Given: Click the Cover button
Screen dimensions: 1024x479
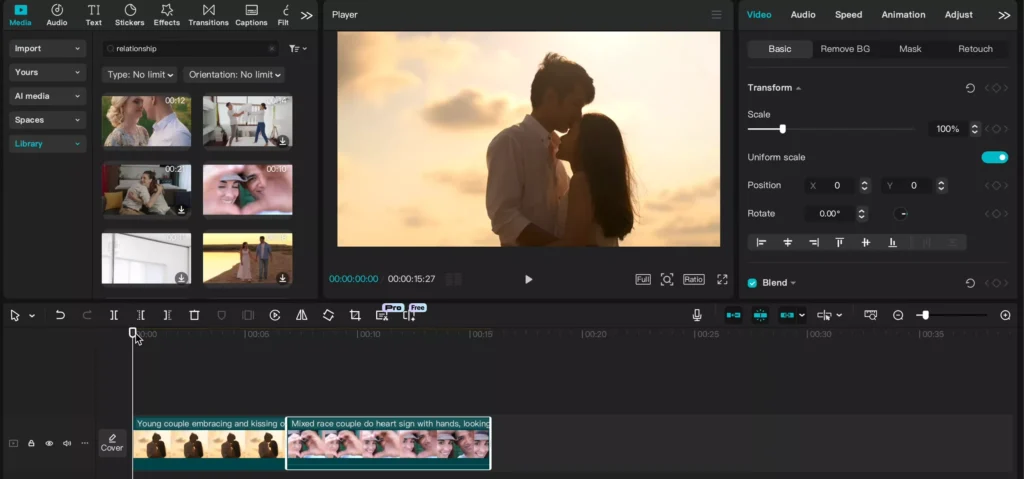Looking at the screenshot, I should tap(112, 442).
